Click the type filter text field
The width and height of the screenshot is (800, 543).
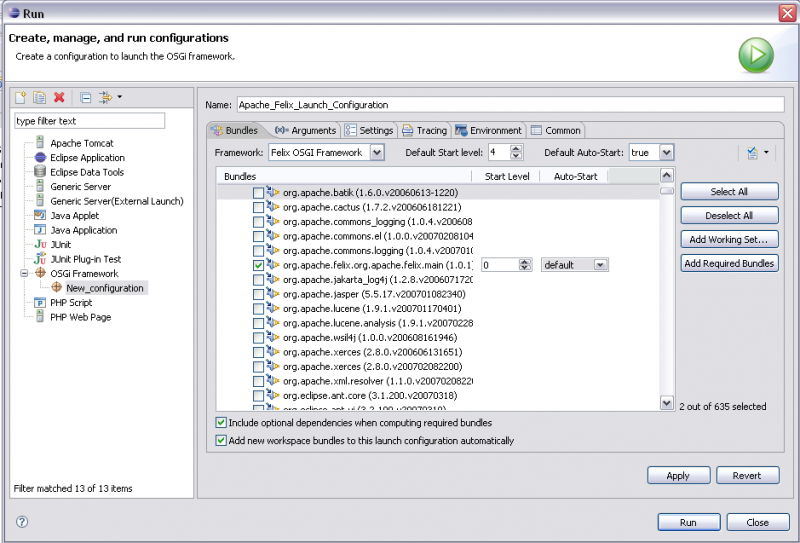(x=90, y=121)
